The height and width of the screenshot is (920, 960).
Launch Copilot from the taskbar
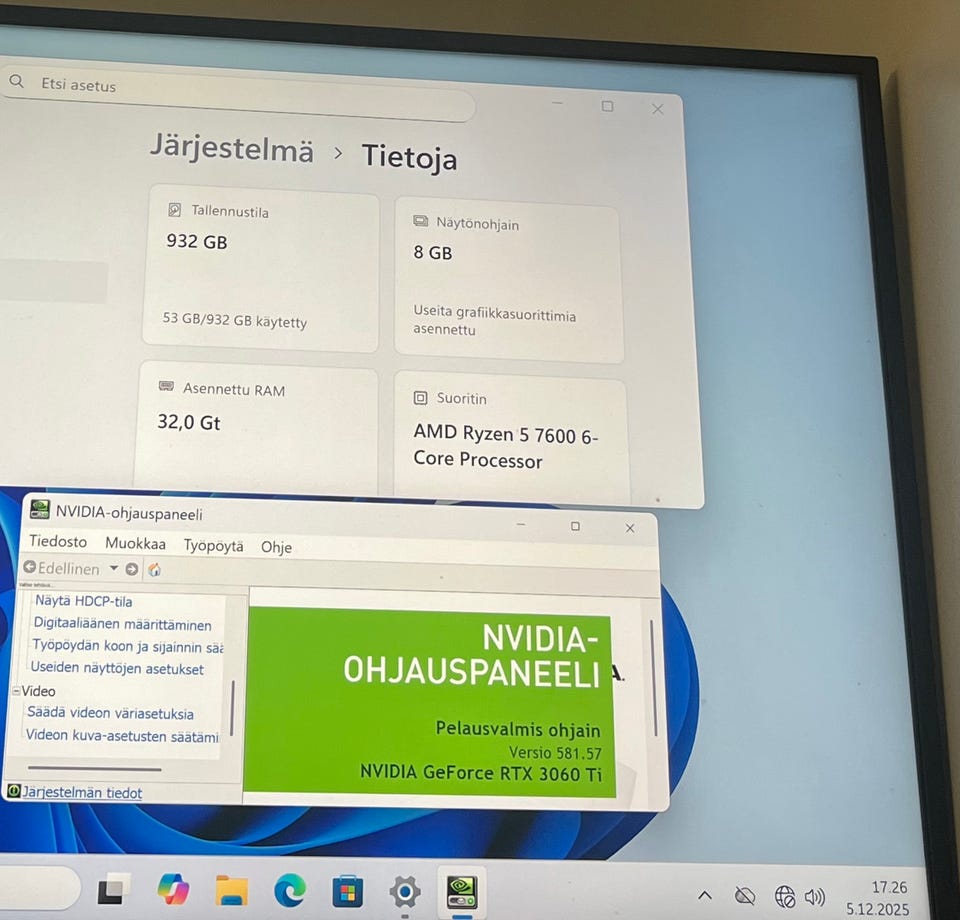[x=173, y=889]
